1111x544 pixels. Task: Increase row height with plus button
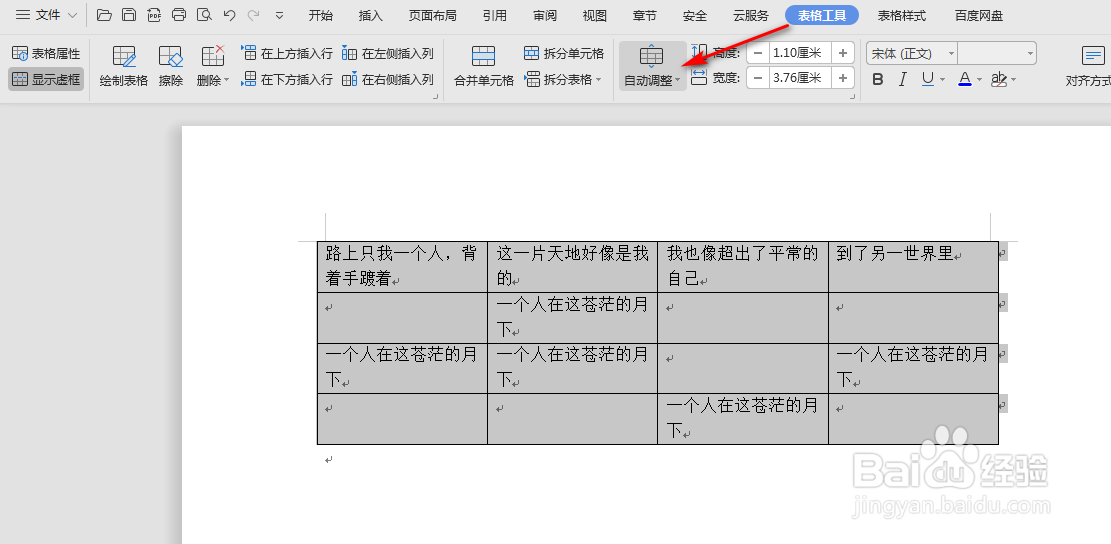click(843, 52)
